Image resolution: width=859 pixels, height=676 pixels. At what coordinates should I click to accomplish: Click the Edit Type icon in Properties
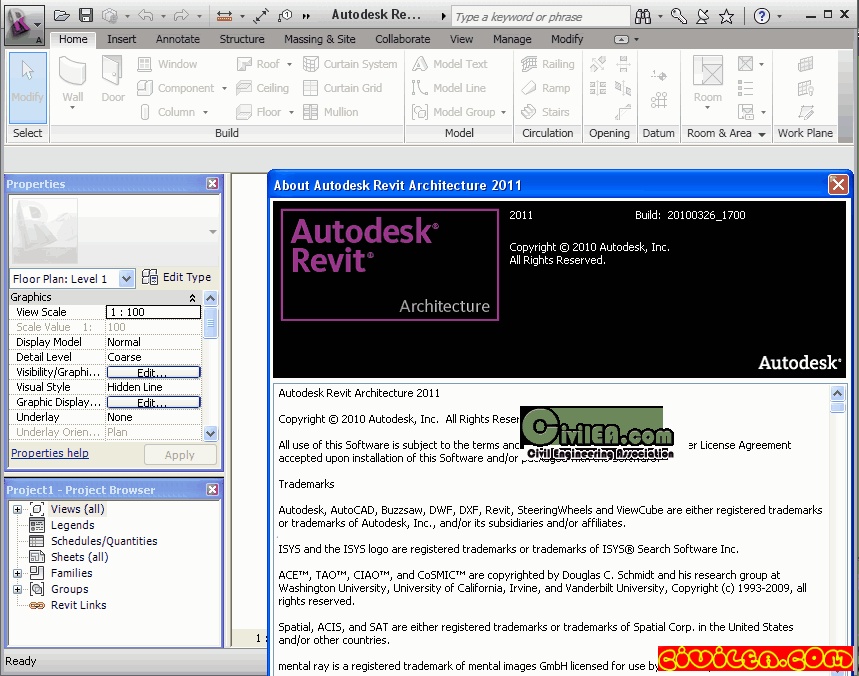click(x=150, y=277)
